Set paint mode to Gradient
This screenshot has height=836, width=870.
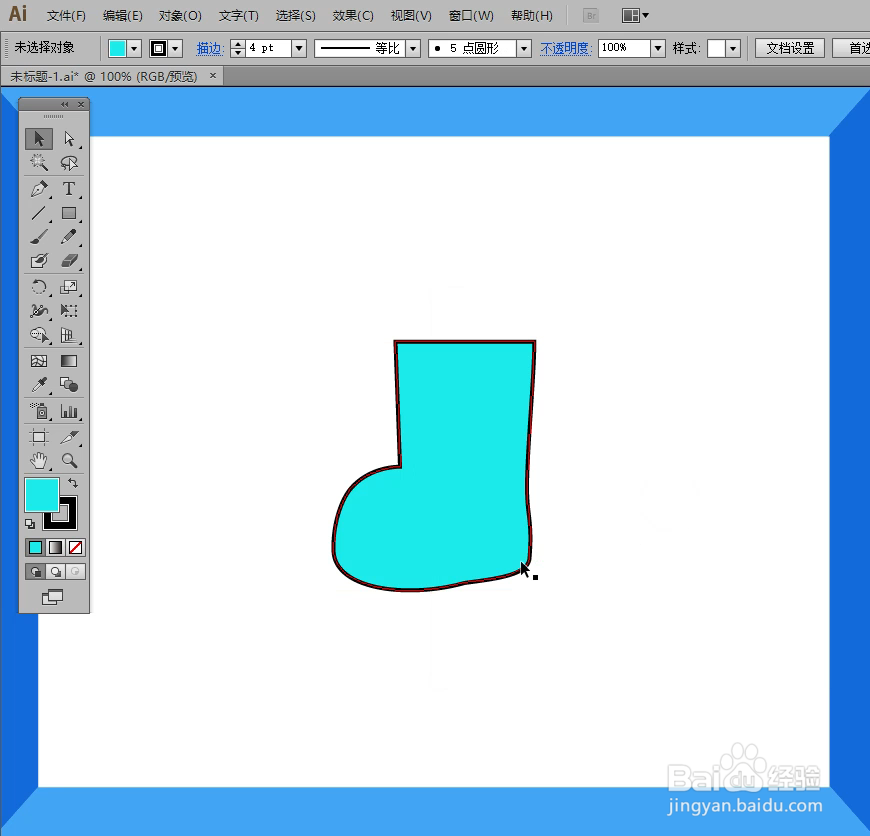pyautogui.click(x=55, y=548)
